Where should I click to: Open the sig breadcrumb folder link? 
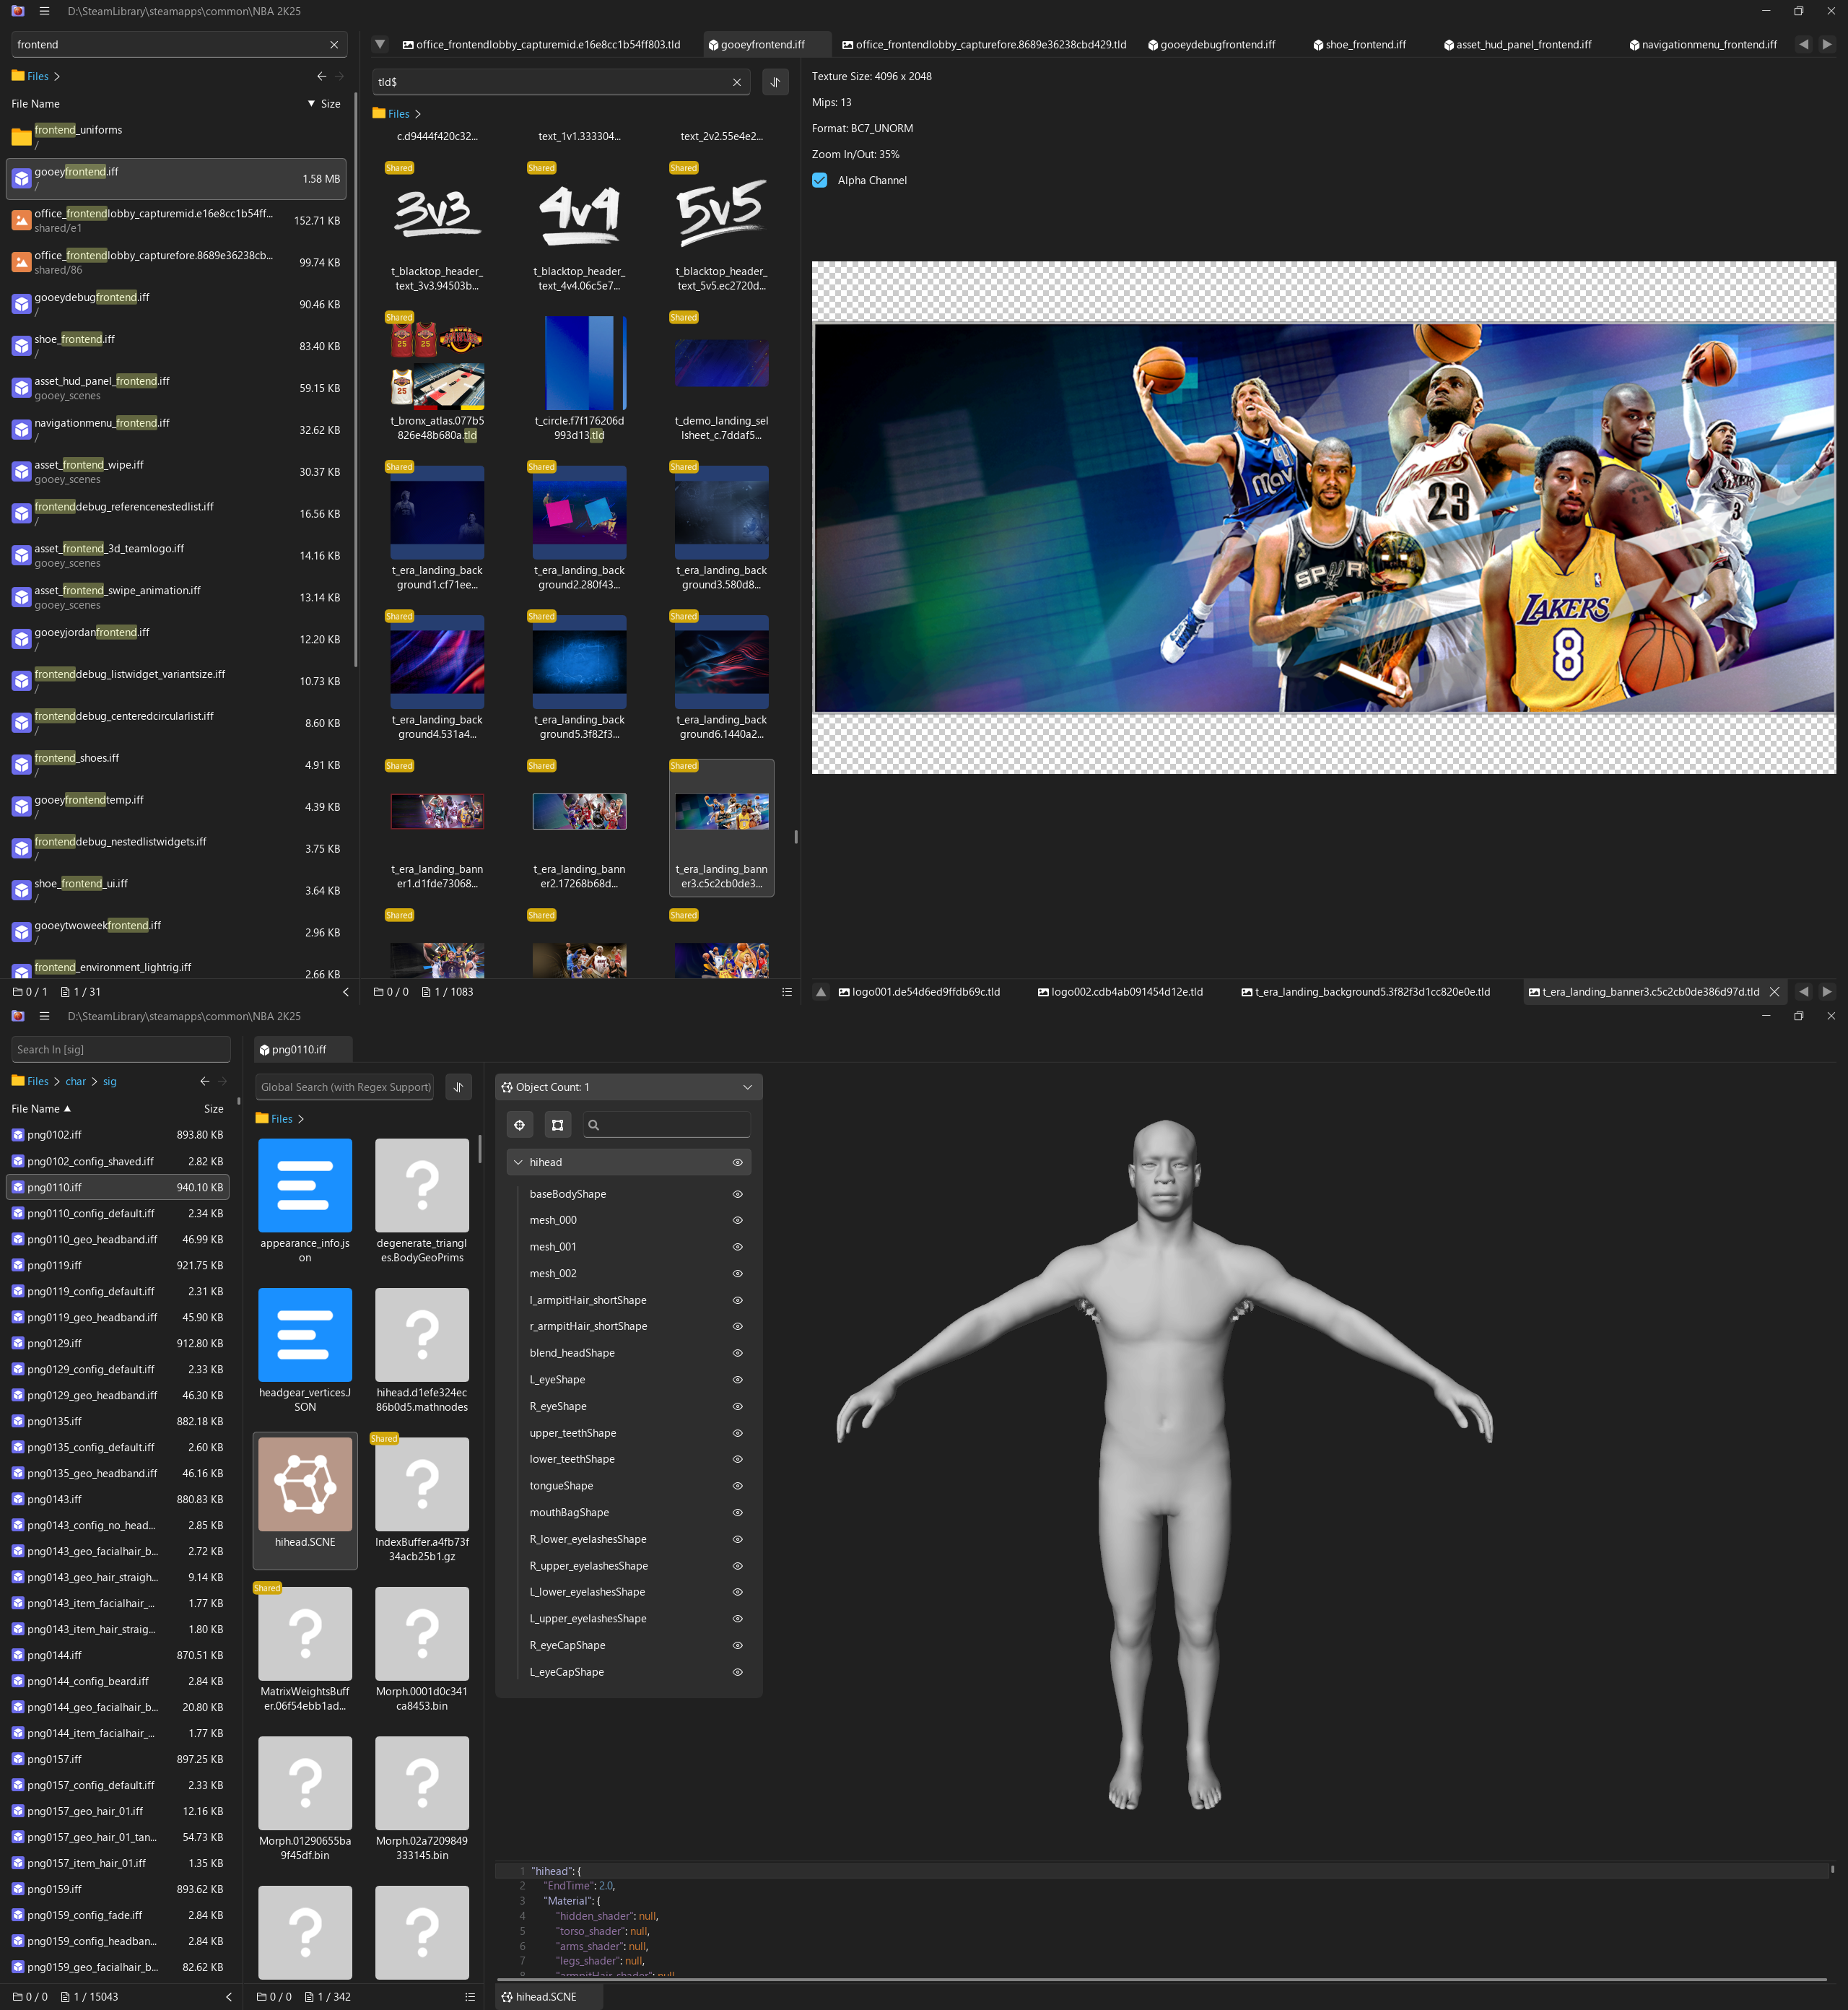tap(110, 1081)
